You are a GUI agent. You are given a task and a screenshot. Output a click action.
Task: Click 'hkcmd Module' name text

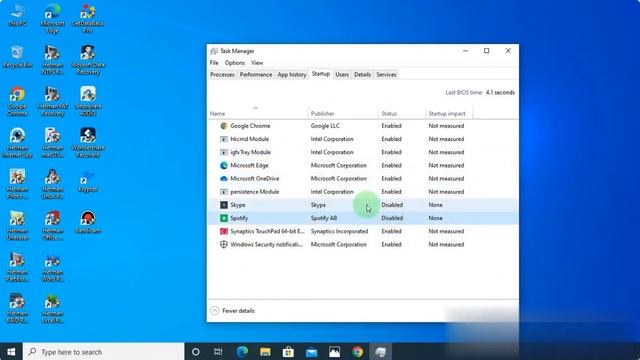249,139
